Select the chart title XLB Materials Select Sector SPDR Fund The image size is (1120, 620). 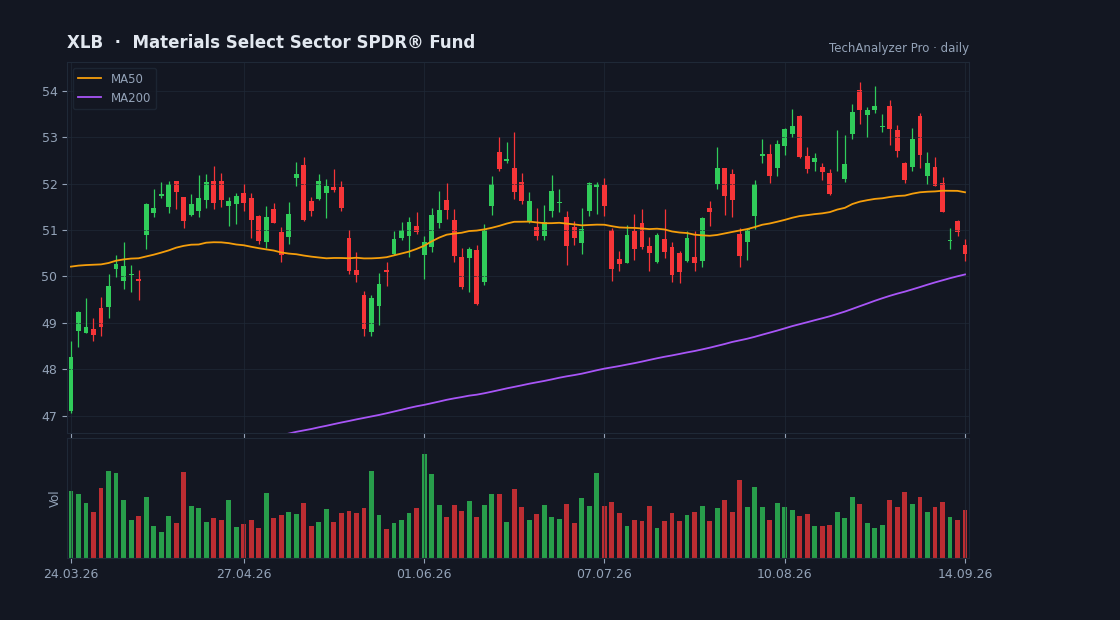(x=271, y=42)
